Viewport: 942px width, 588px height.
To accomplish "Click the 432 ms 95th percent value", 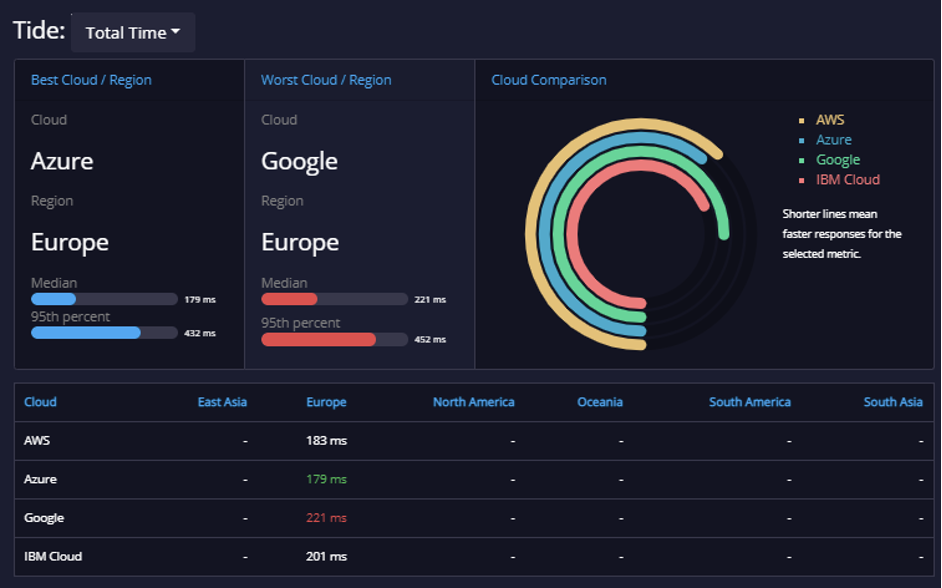I will 199,333.
